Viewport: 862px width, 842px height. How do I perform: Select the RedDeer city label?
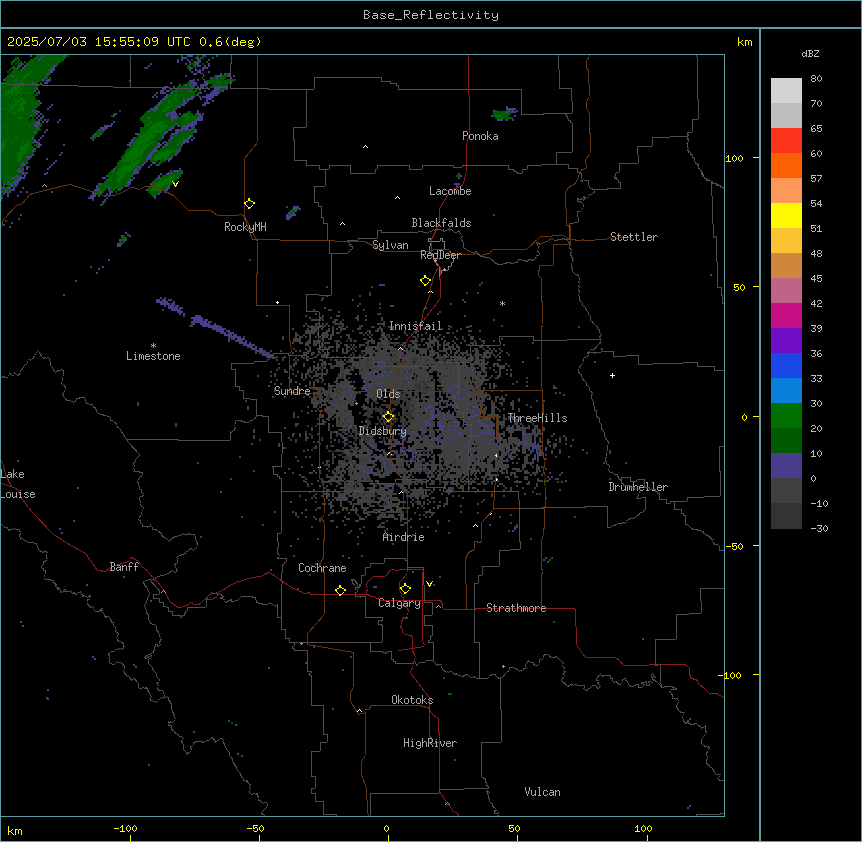(x=440, y=255)
